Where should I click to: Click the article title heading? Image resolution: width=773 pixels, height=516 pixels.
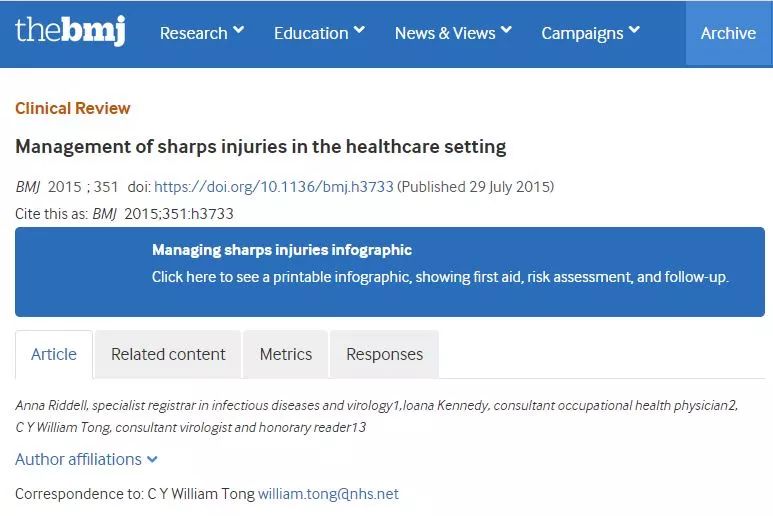pos(261,147)
